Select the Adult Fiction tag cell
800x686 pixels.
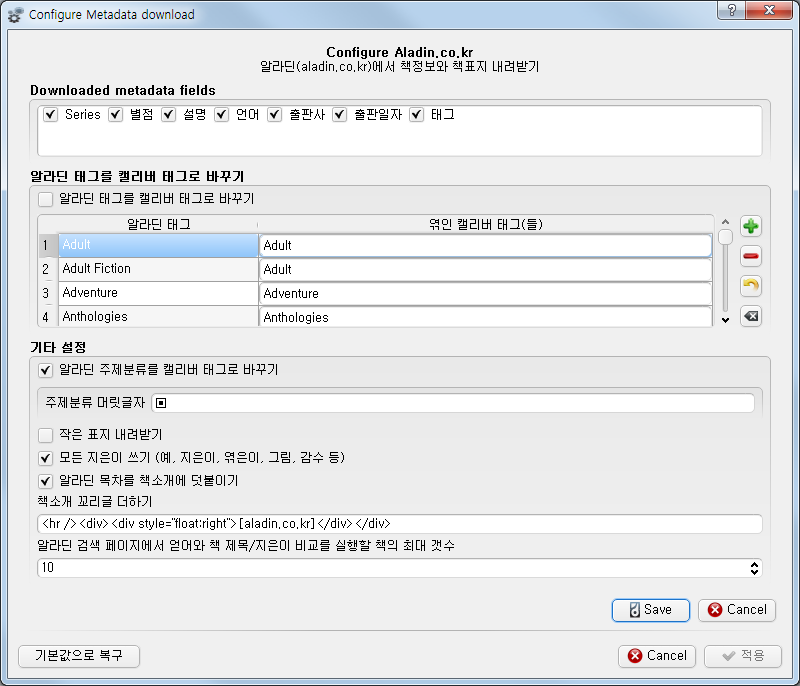159,269
